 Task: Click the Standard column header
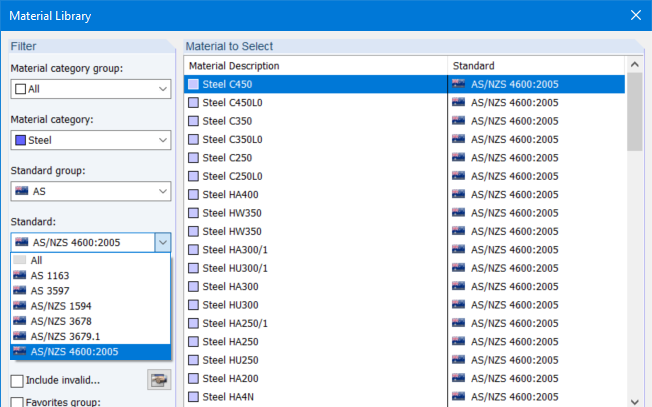pos(536,66)
